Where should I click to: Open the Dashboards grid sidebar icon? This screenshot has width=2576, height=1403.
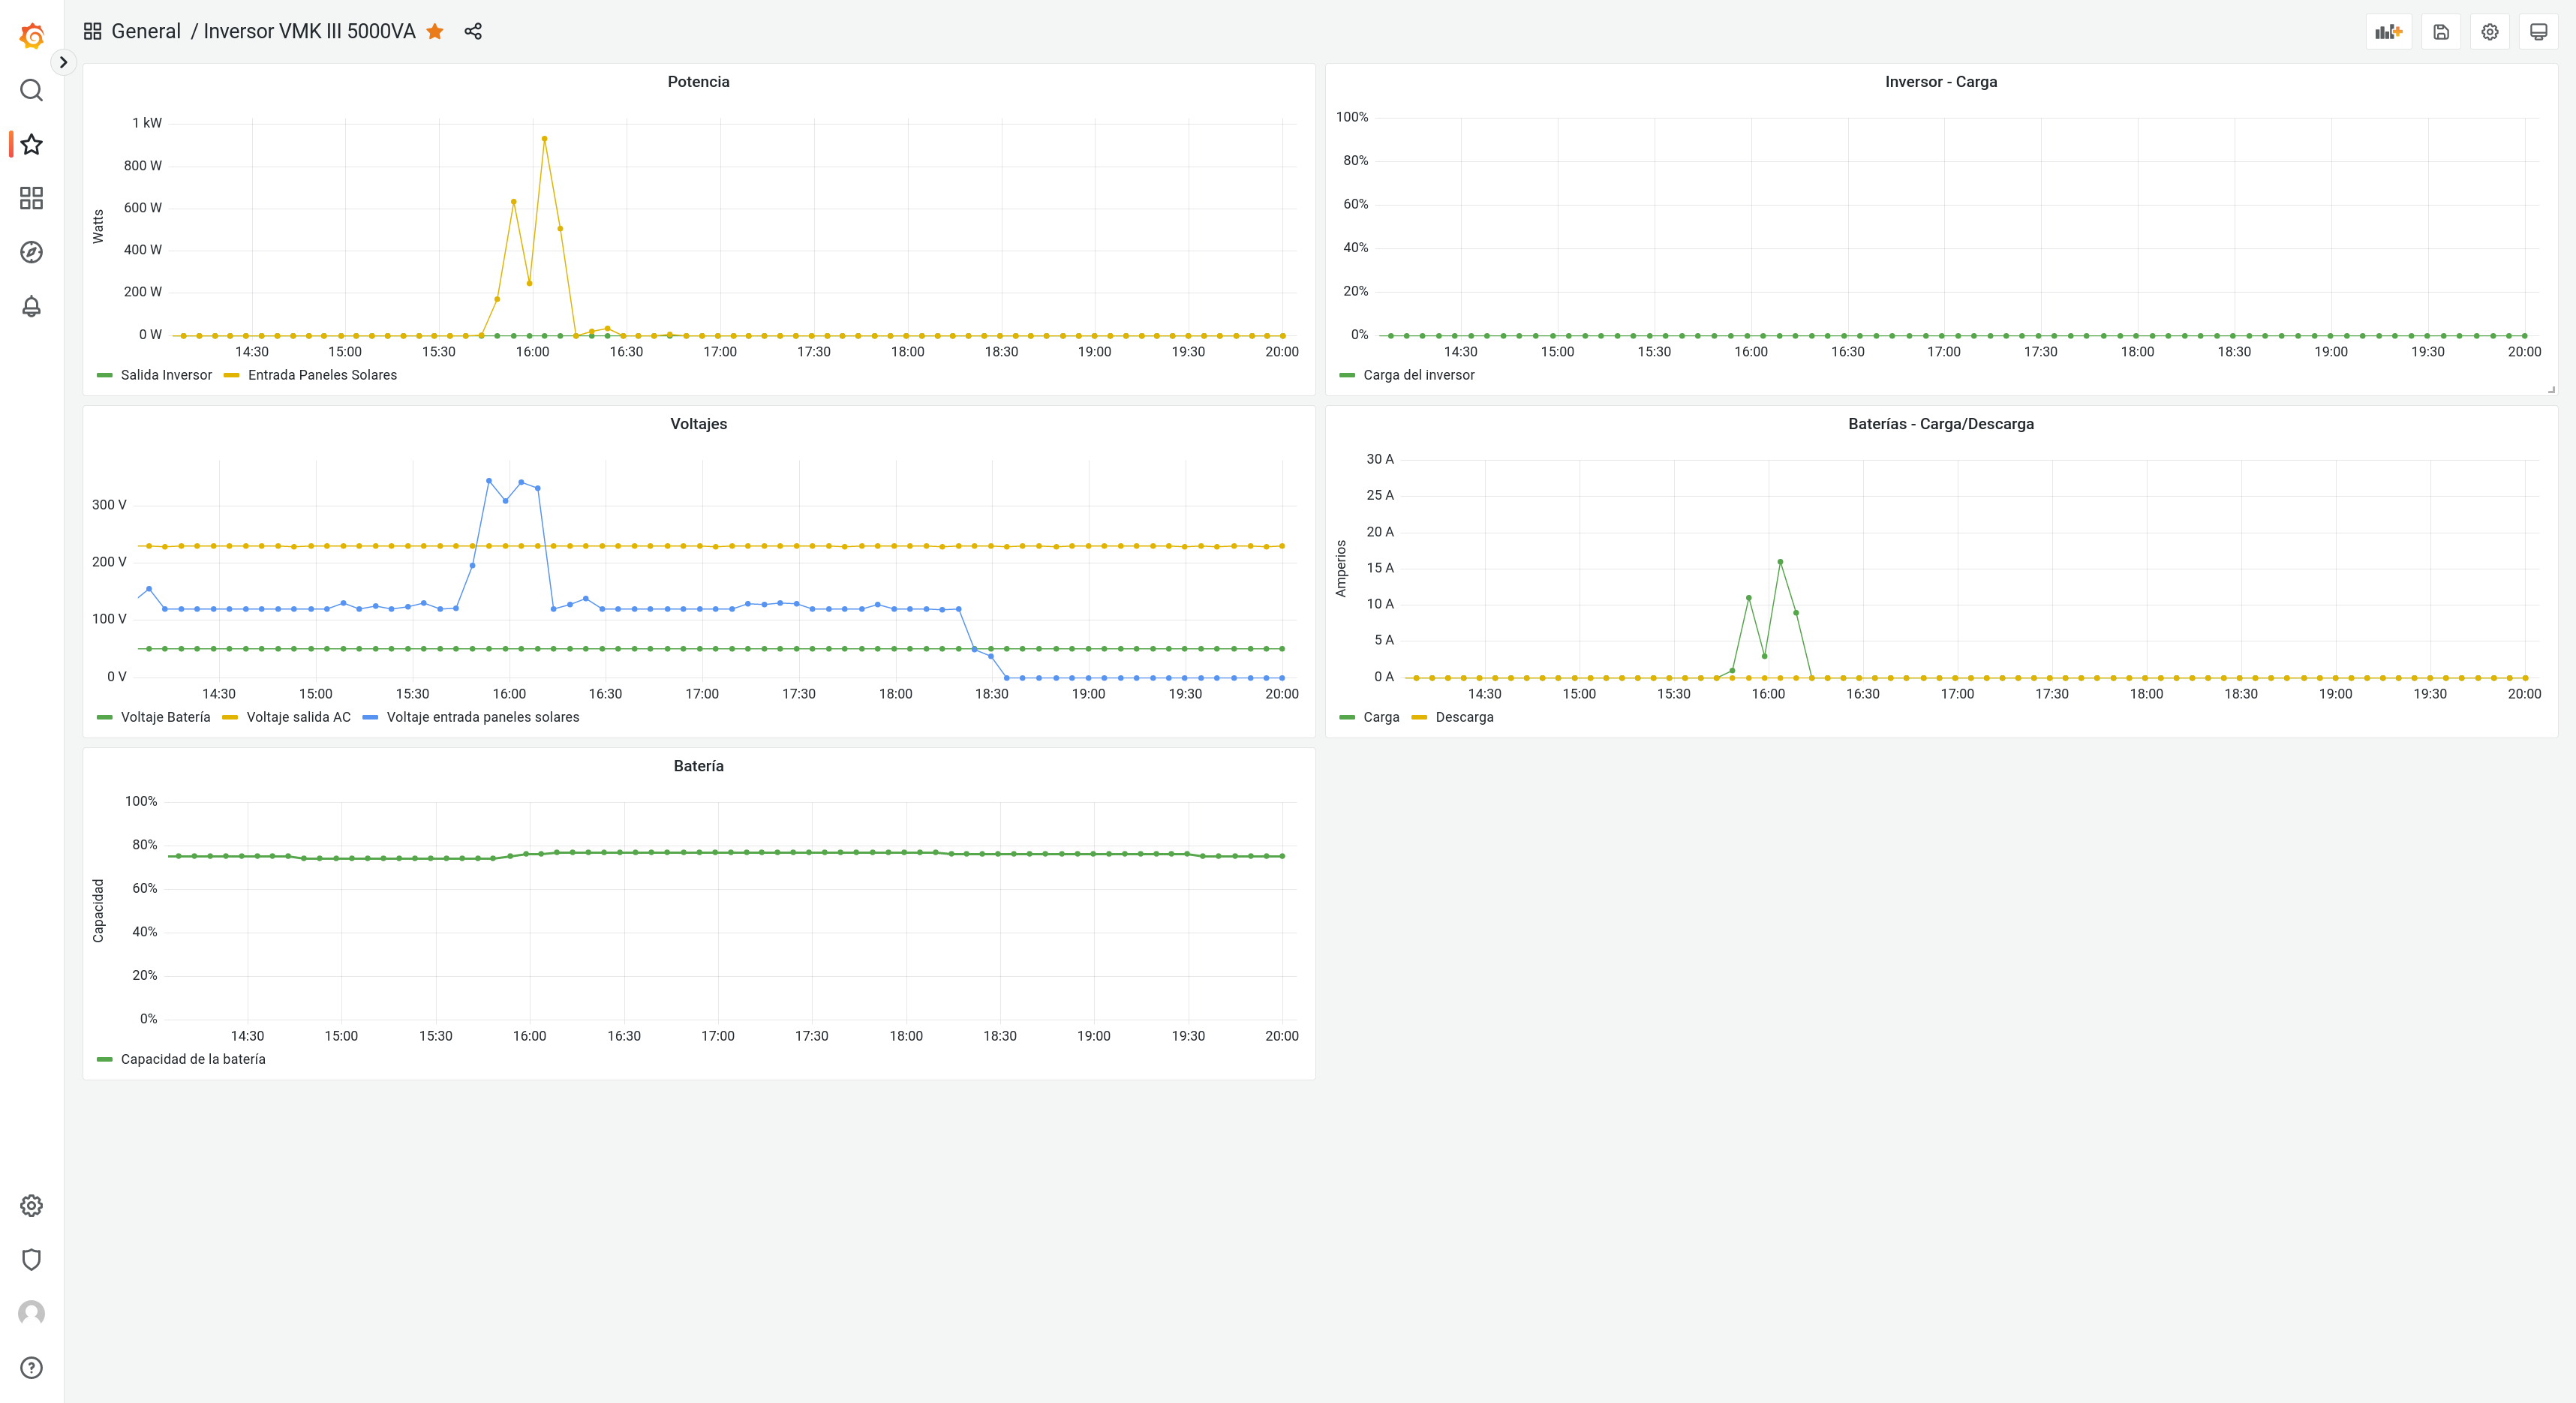[x=32, y=198]
